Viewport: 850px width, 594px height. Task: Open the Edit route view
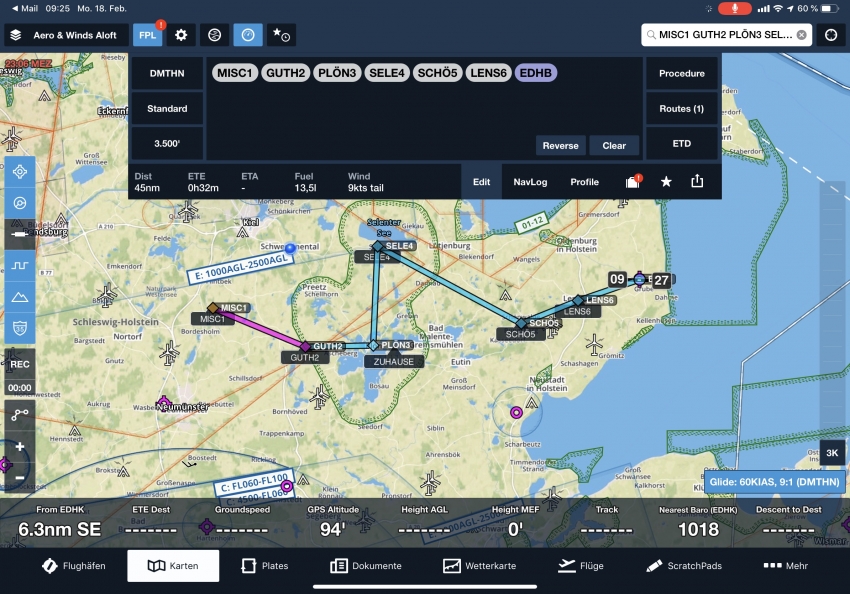(x=481, y=182)
